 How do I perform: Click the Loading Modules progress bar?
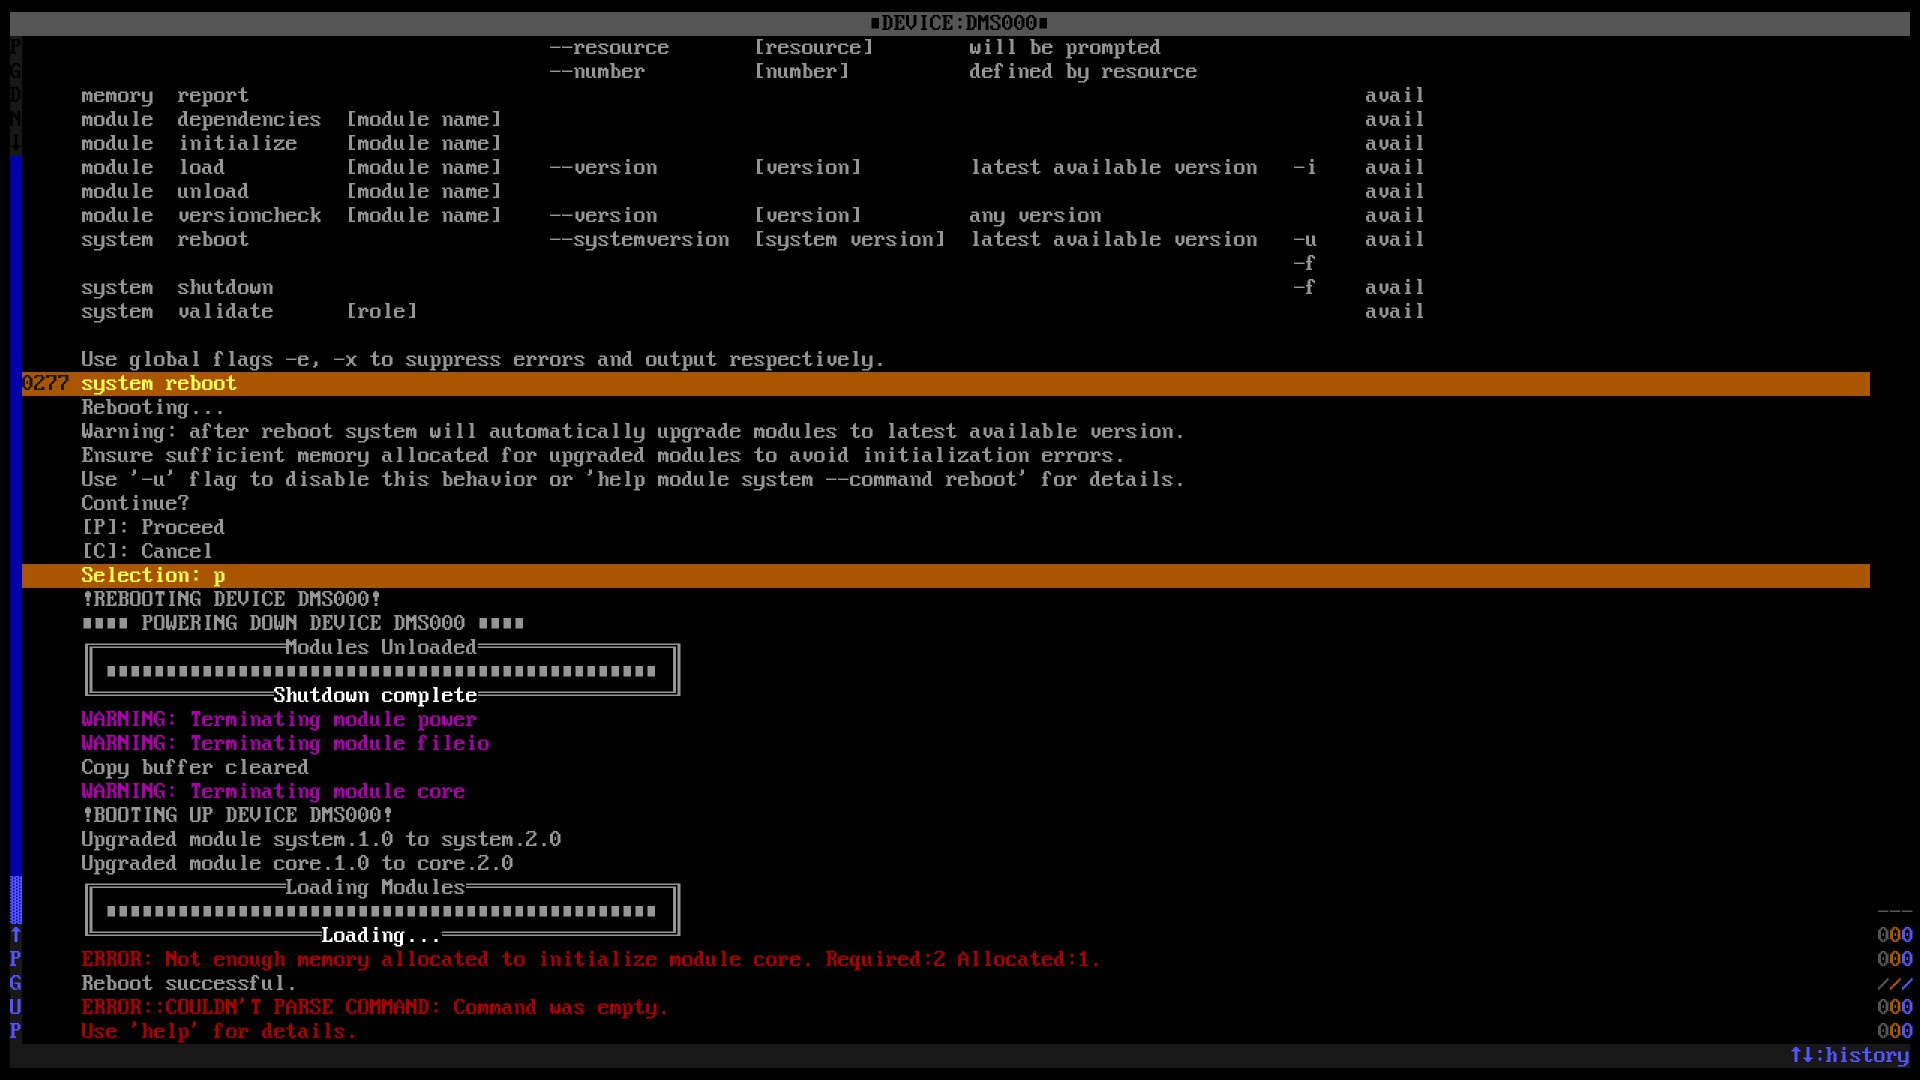coord(382,911)
